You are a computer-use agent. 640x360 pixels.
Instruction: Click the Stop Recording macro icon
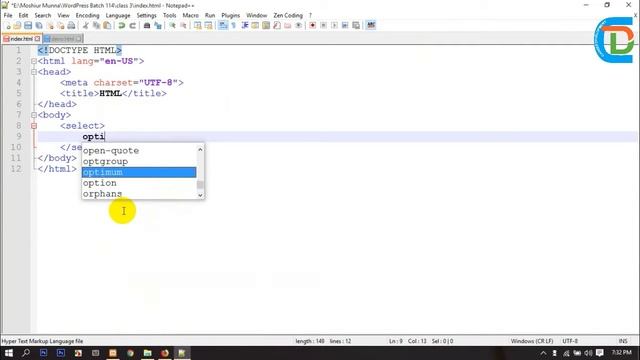click(323, 25)
